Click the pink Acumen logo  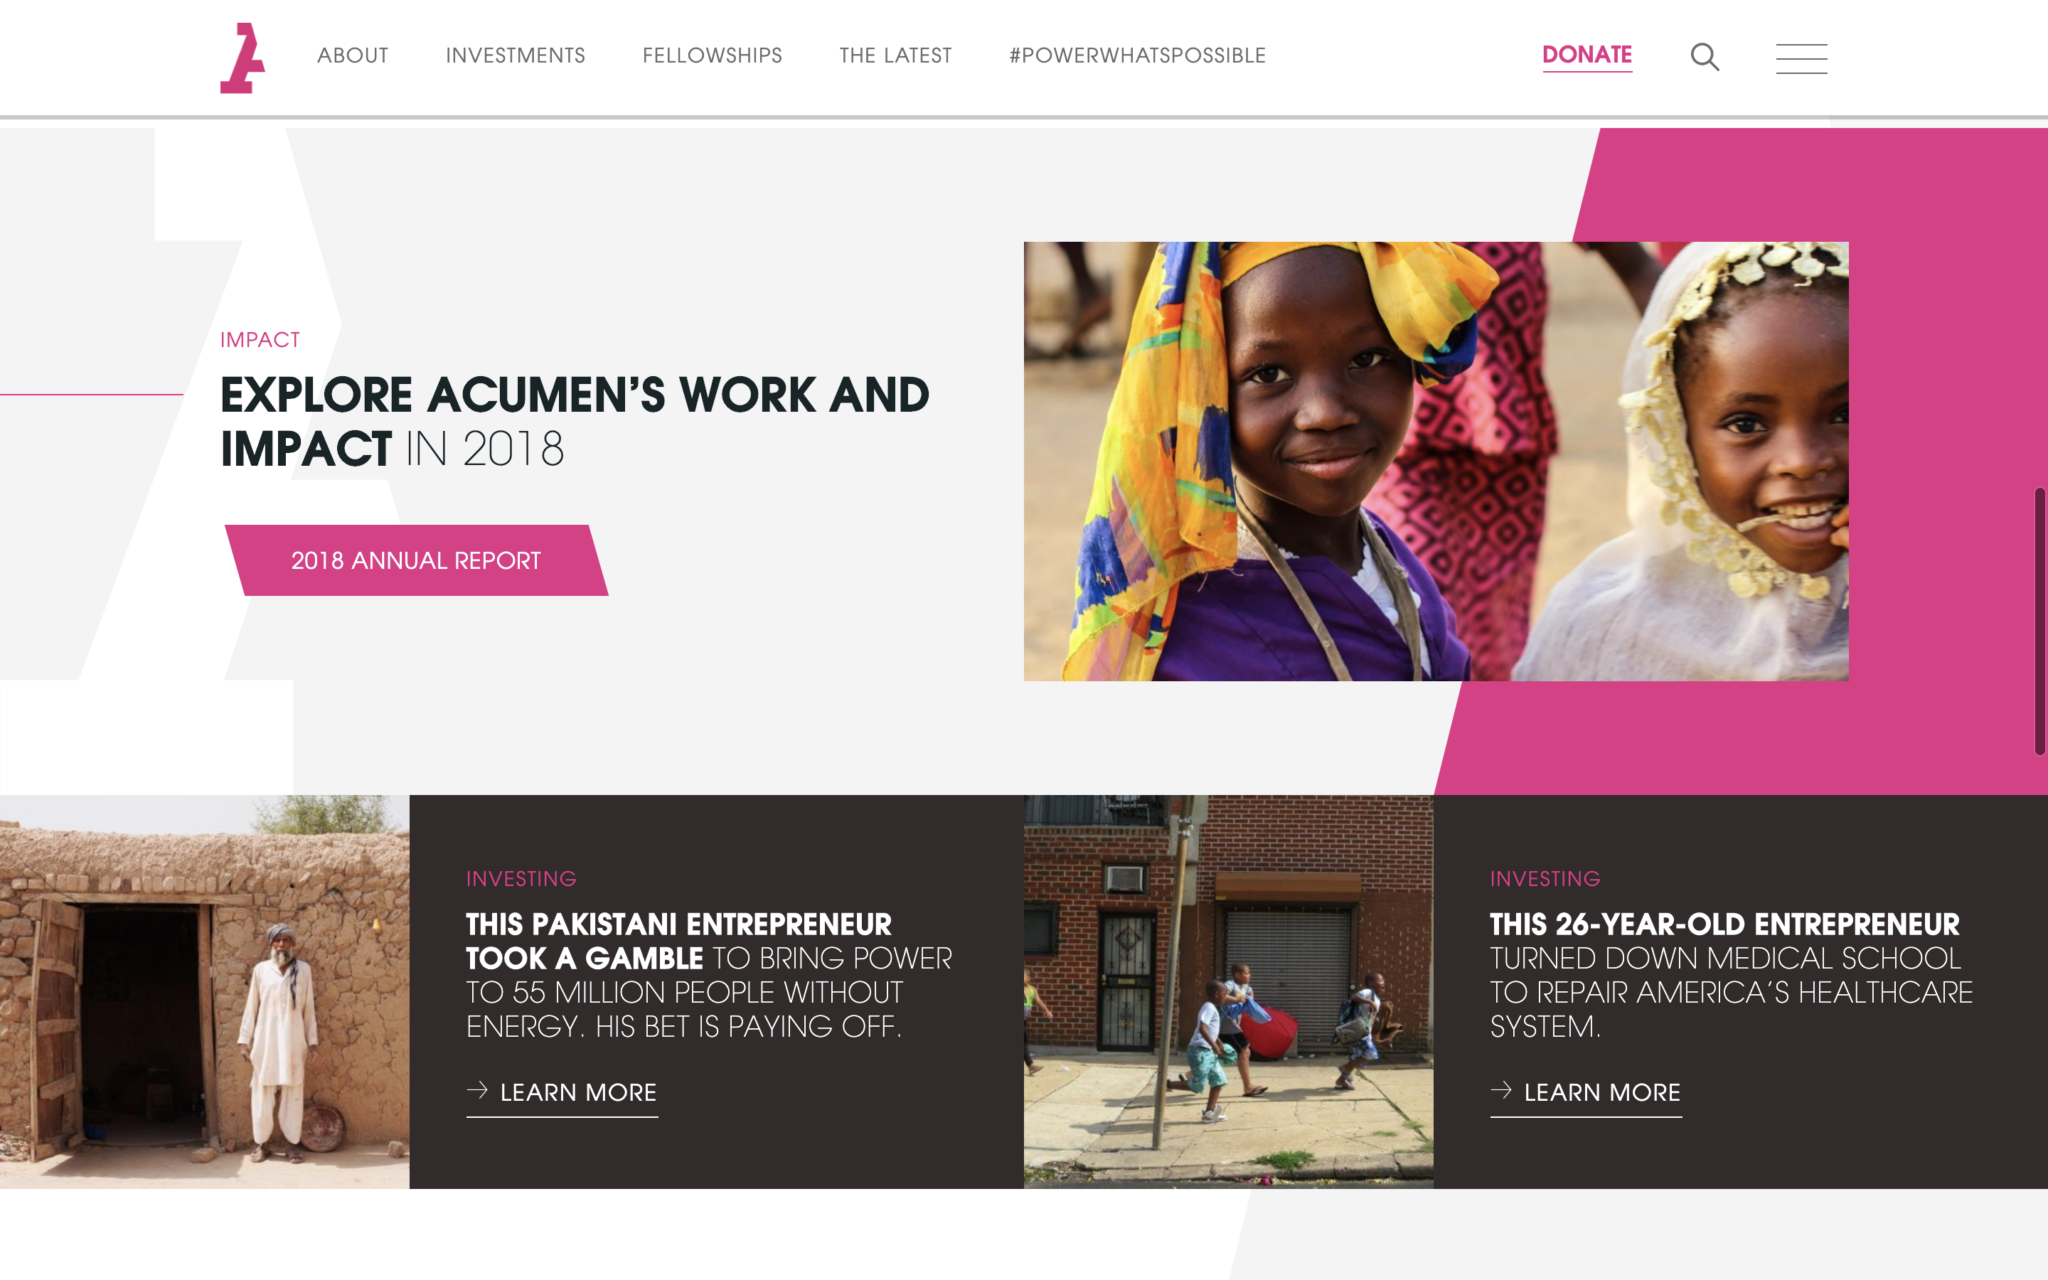(x=242, y=58)
